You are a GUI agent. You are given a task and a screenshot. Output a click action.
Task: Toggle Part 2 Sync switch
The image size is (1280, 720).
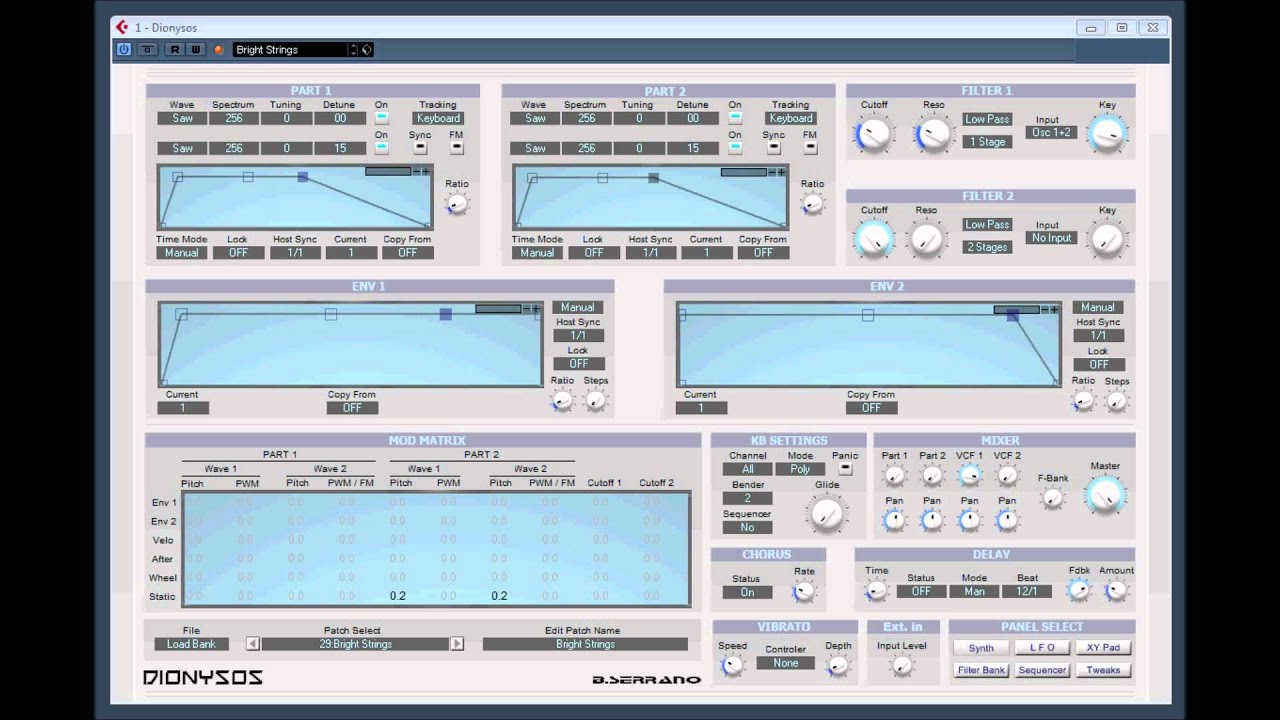774,148
